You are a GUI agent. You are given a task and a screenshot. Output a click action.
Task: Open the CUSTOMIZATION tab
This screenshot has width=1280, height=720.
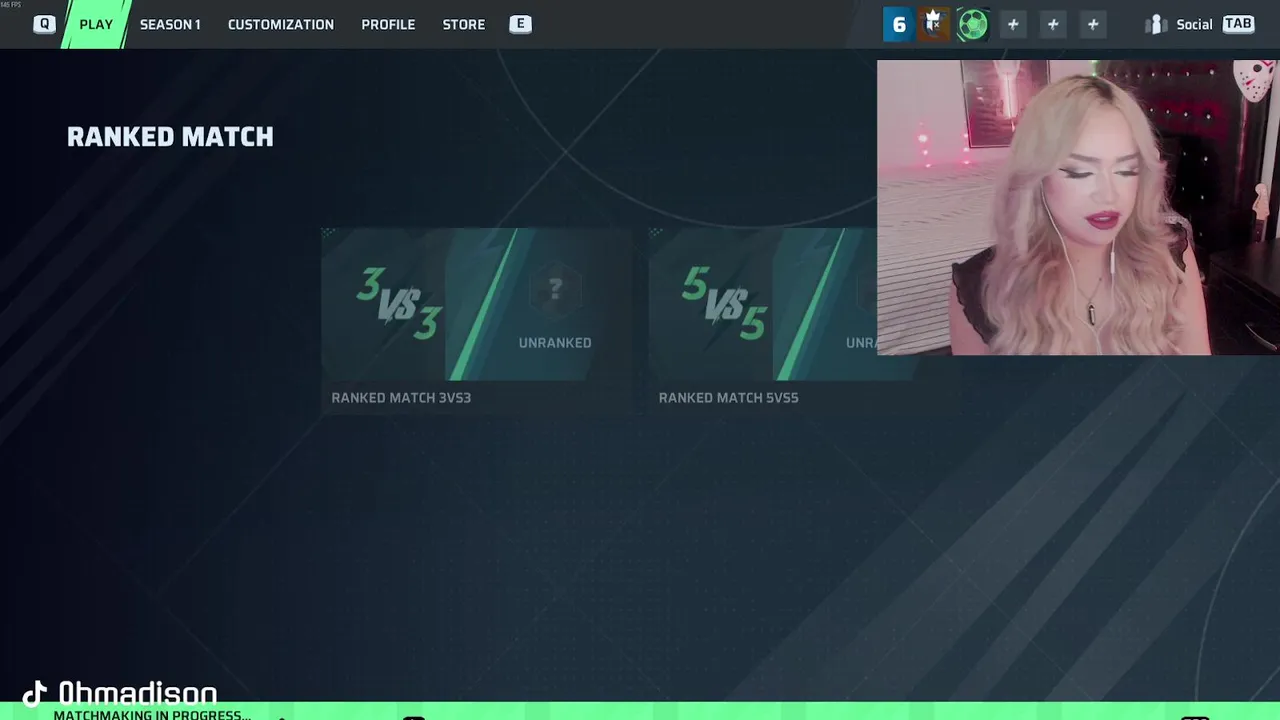point(281,24)
